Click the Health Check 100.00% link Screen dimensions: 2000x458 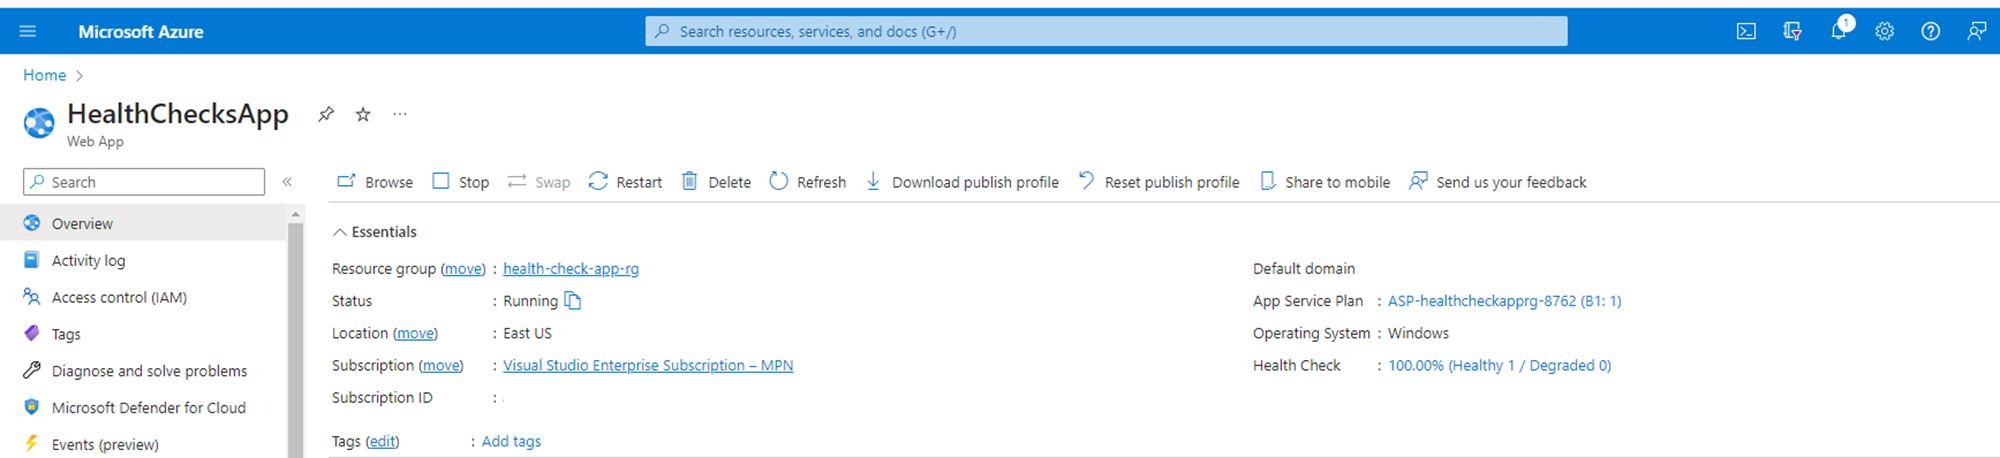(1499, 366)
